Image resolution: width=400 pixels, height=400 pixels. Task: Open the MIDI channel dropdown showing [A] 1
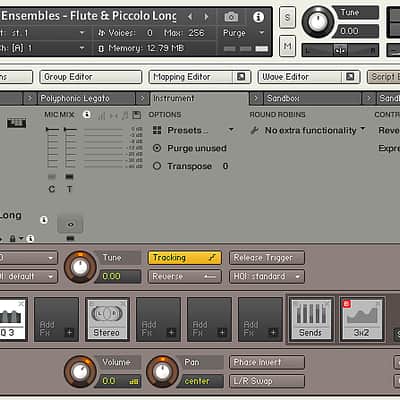click(x=82, y=48)
